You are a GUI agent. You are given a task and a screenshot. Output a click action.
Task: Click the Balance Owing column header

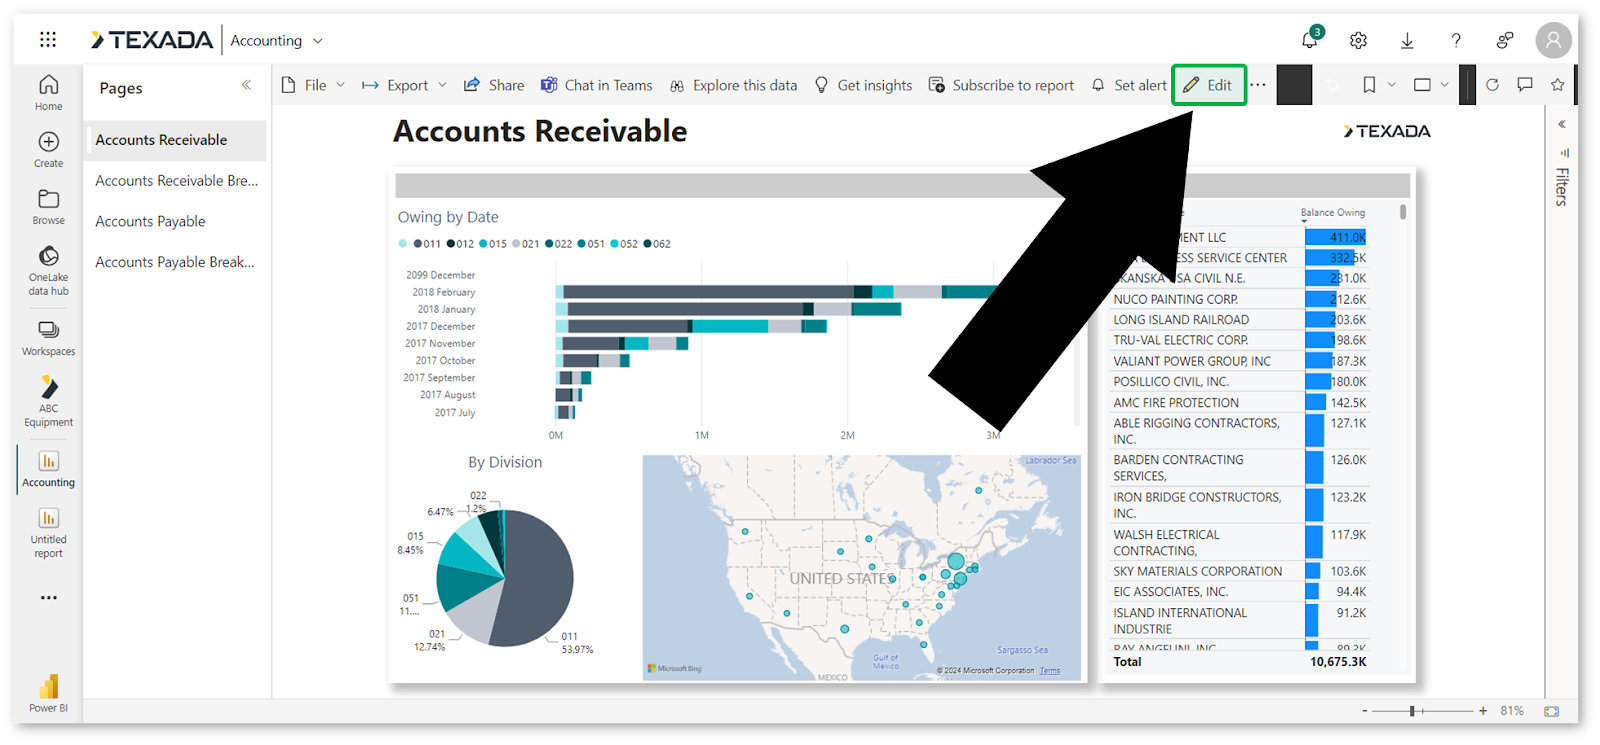point(1332,212)
